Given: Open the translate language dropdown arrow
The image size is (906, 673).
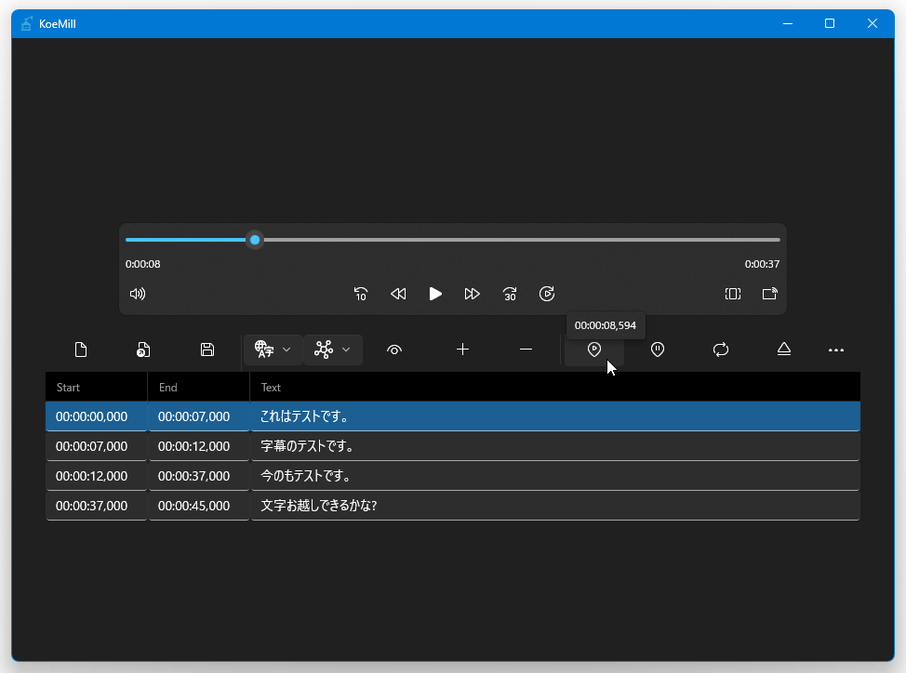Looking at the screenshot, I should tap(287, 350).
